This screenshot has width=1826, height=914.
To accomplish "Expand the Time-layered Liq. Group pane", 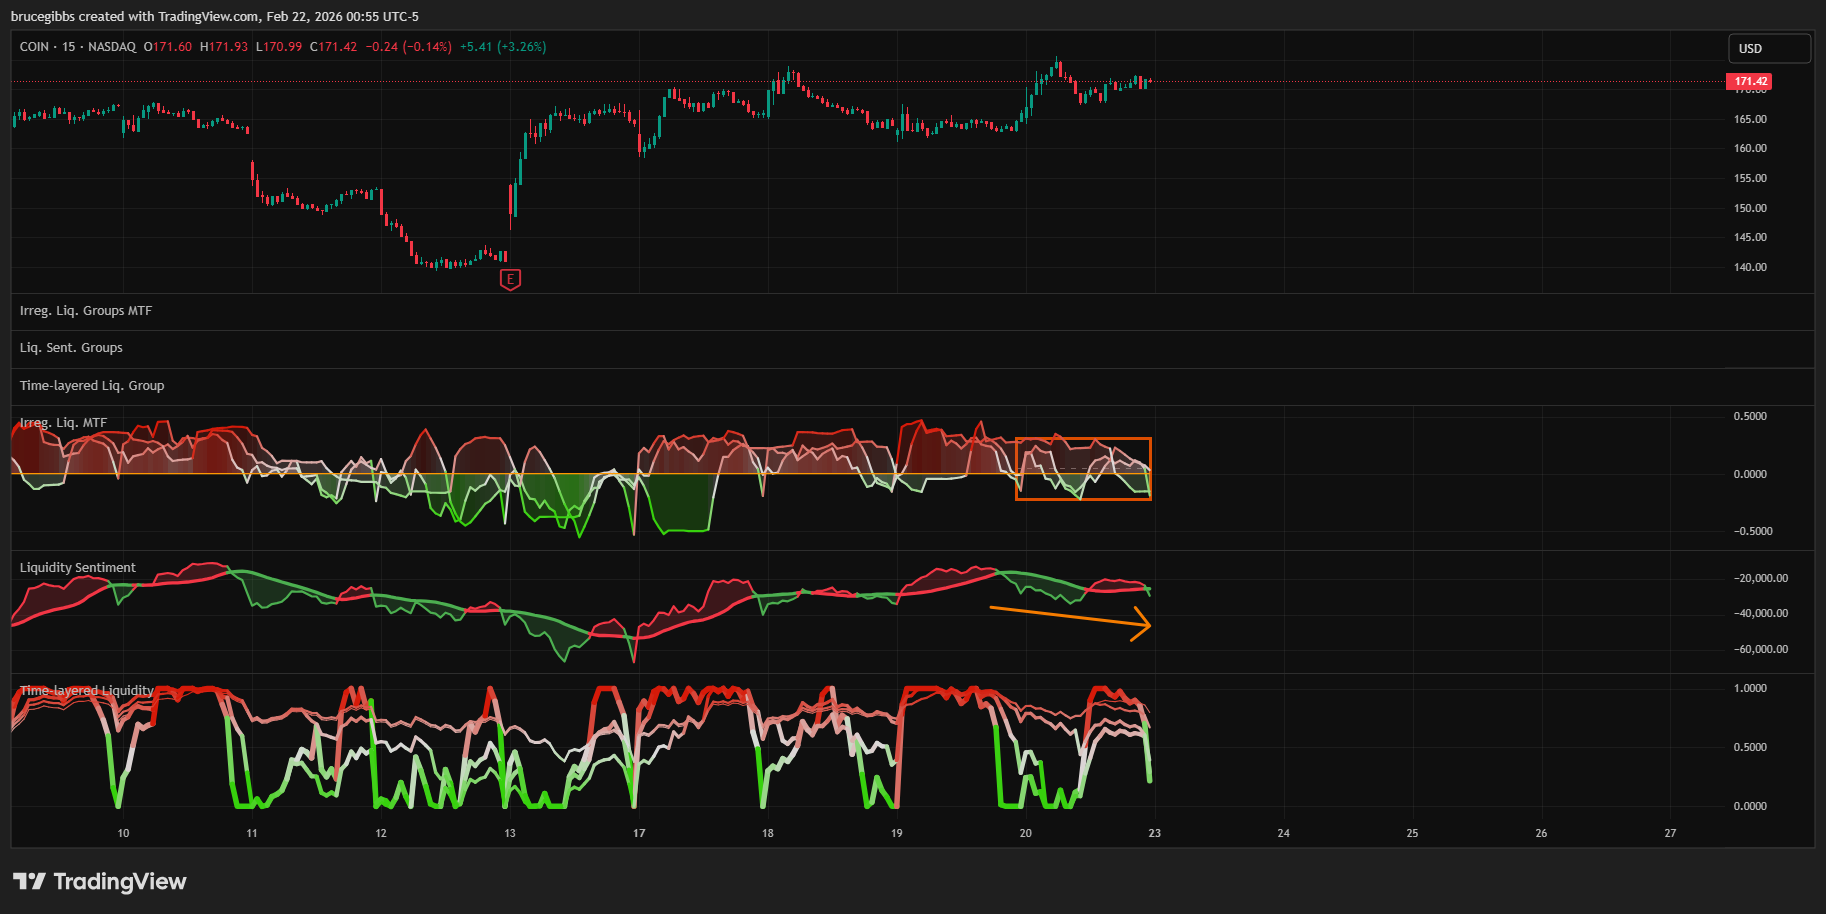I will point(92,386).
